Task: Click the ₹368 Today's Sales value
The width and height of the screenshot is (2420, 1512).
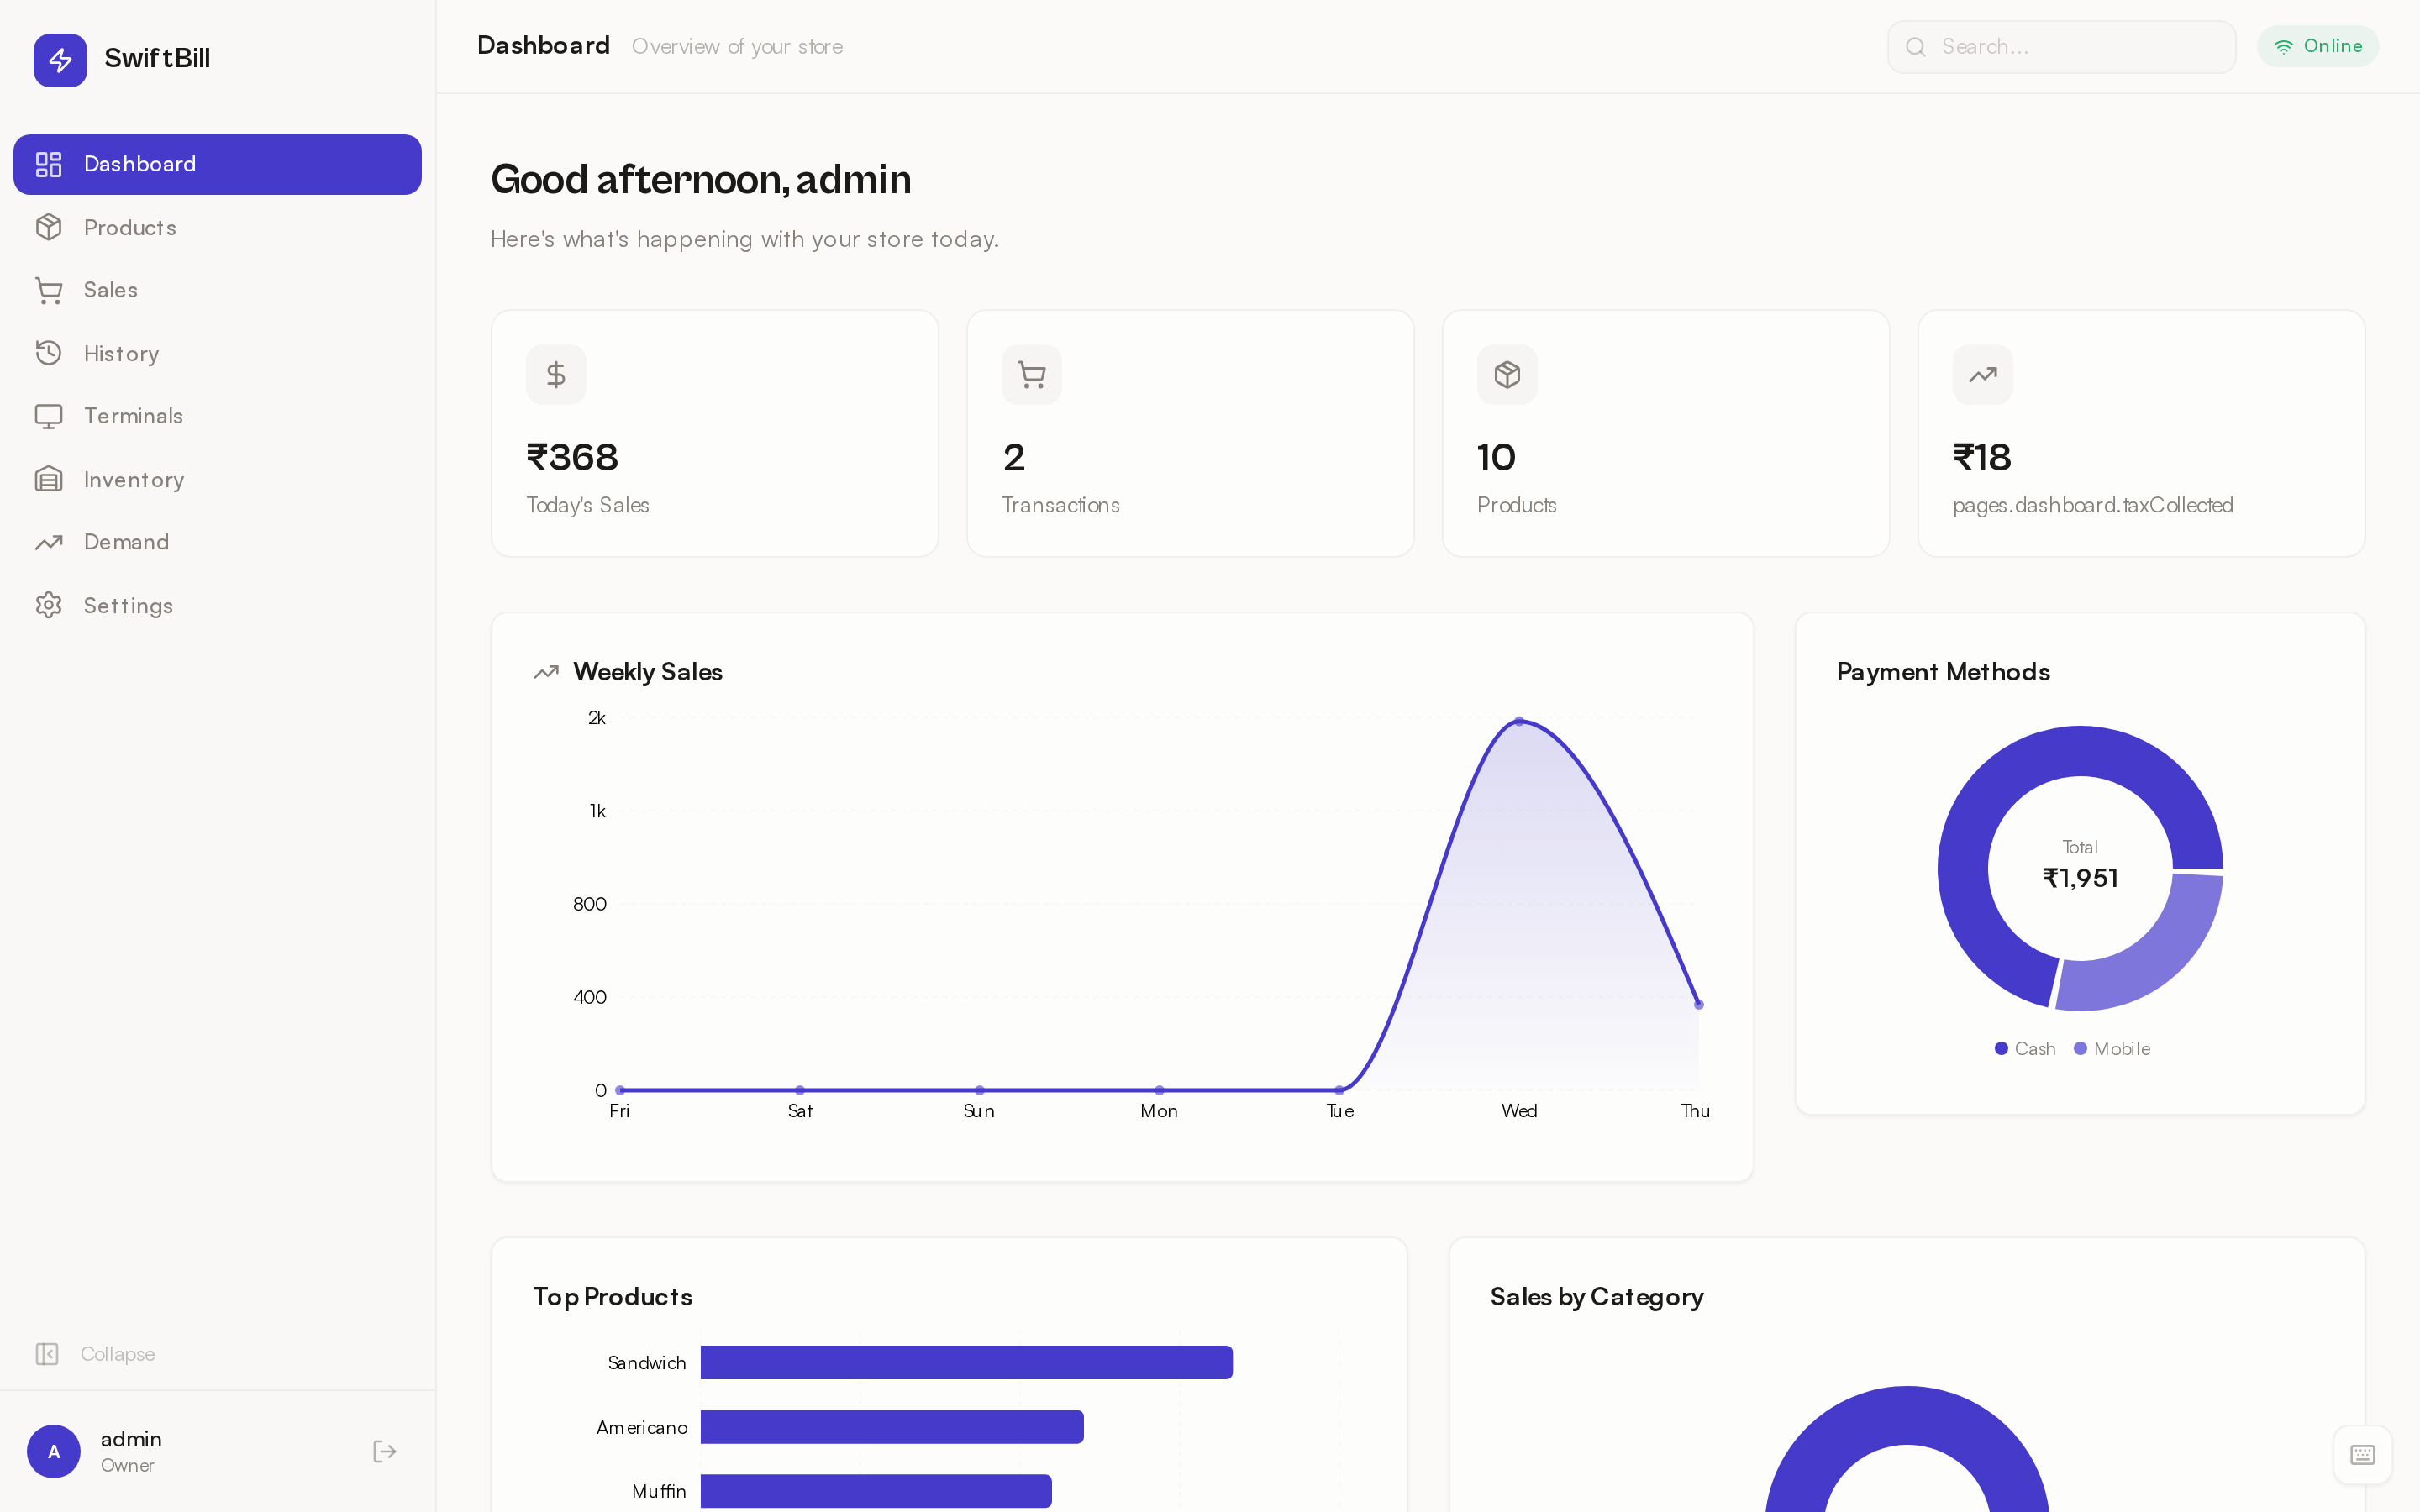Action: click(x=572, y=458)
